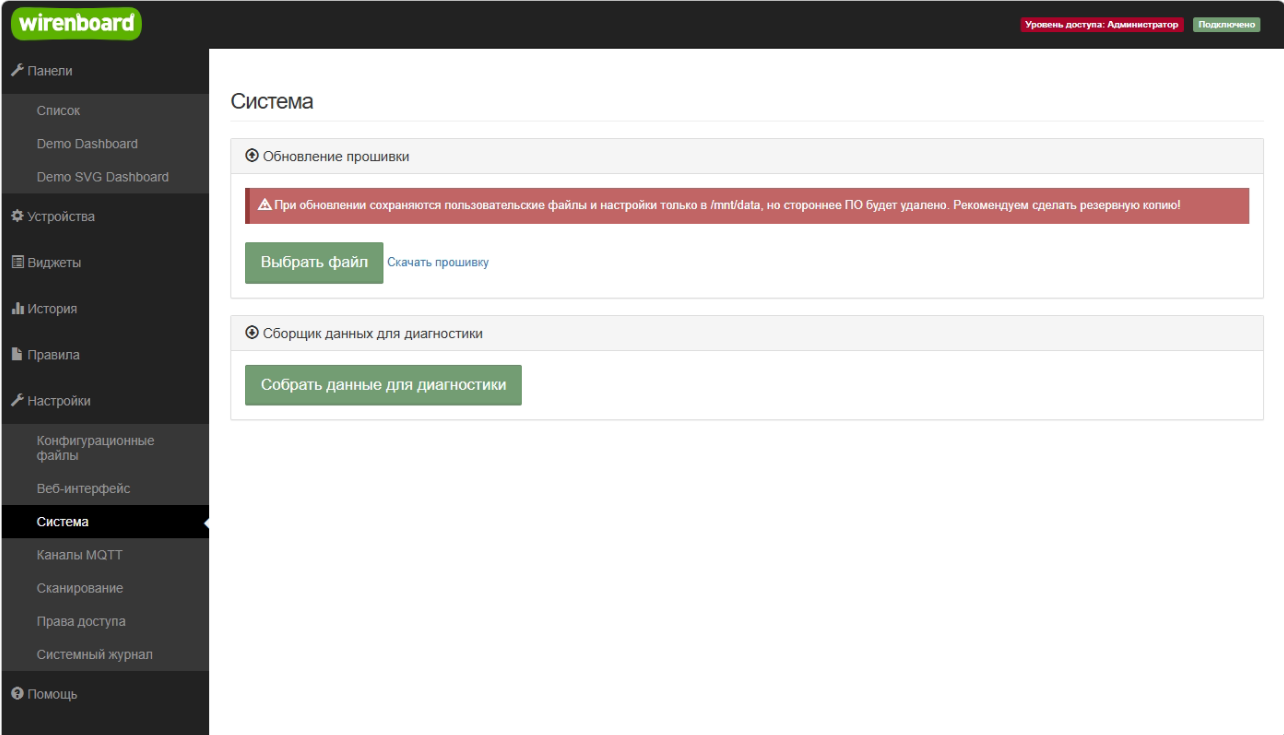
Task: Click the wrench icon beside Настройки
Action: tap(17, 401)
